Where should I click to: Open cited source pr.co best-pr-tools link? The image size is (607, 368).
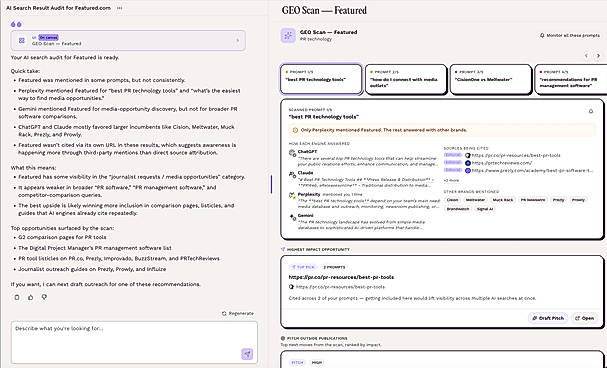[x=516, y=156]
